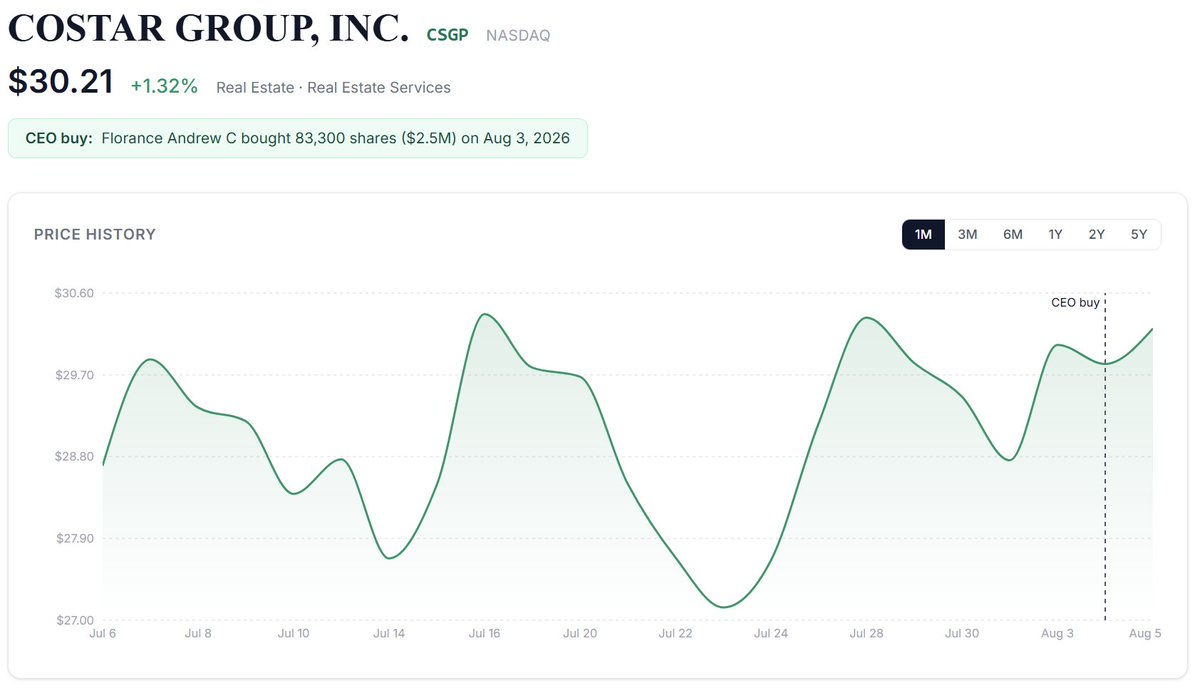Switch chart to 3M range
The height and width of the screenshot is (693, 1200).
(x=967, y=234)
